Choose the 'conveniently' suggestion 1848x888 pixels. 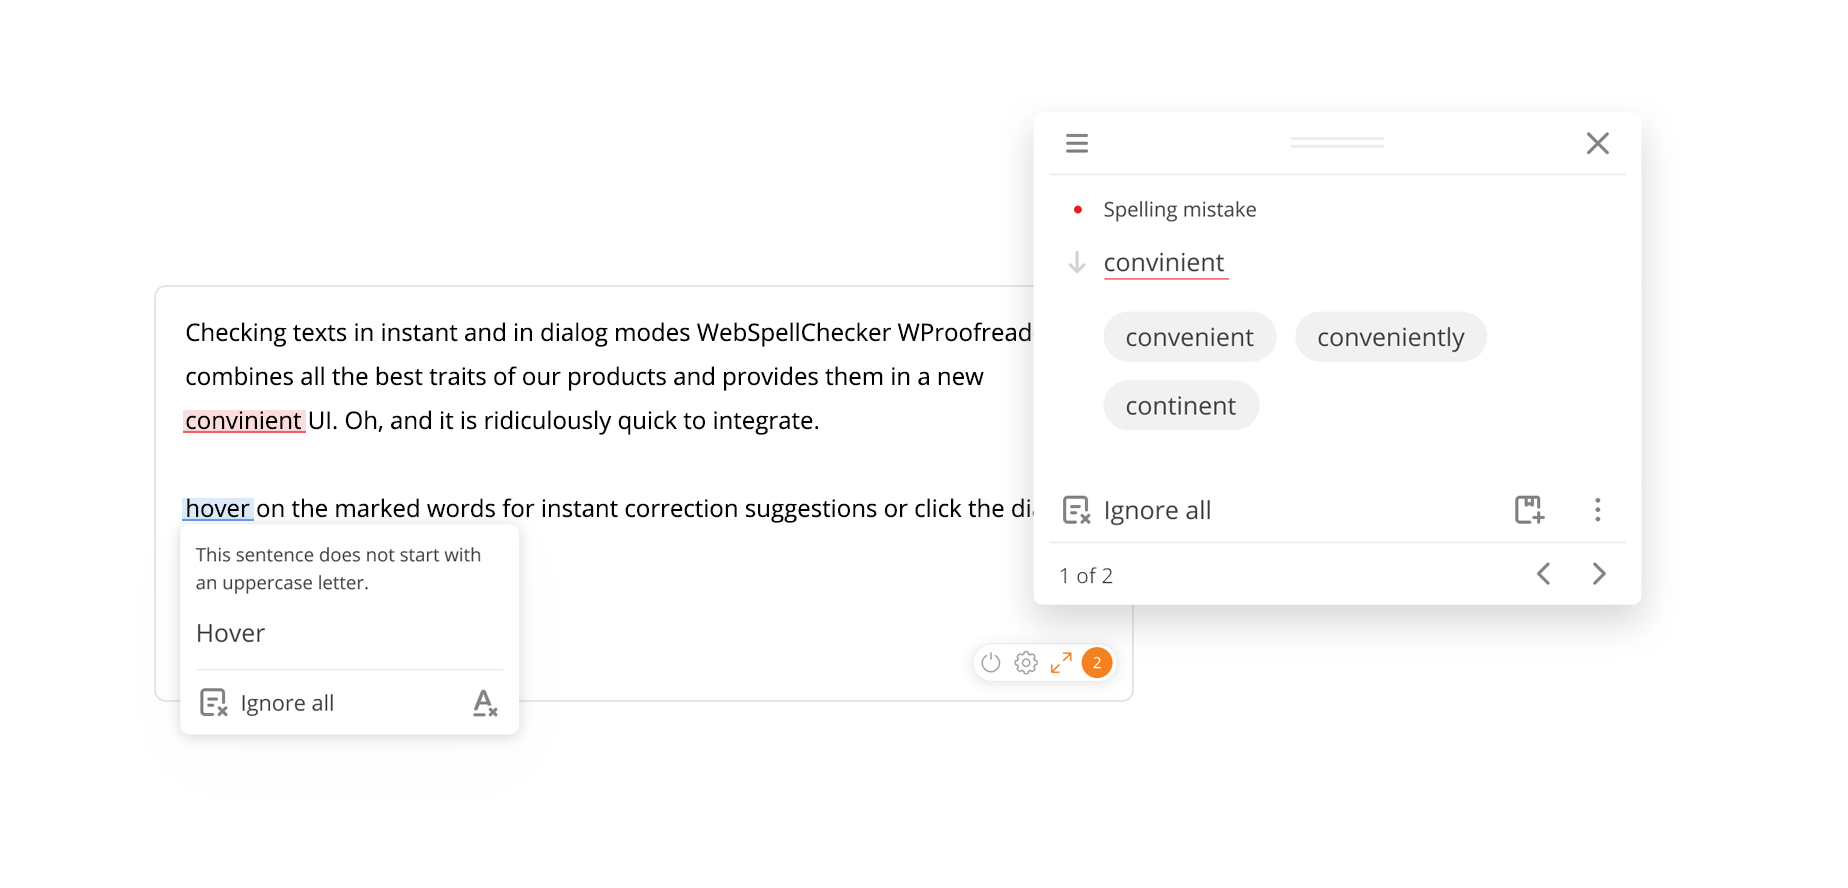[x=1391, y=337]
